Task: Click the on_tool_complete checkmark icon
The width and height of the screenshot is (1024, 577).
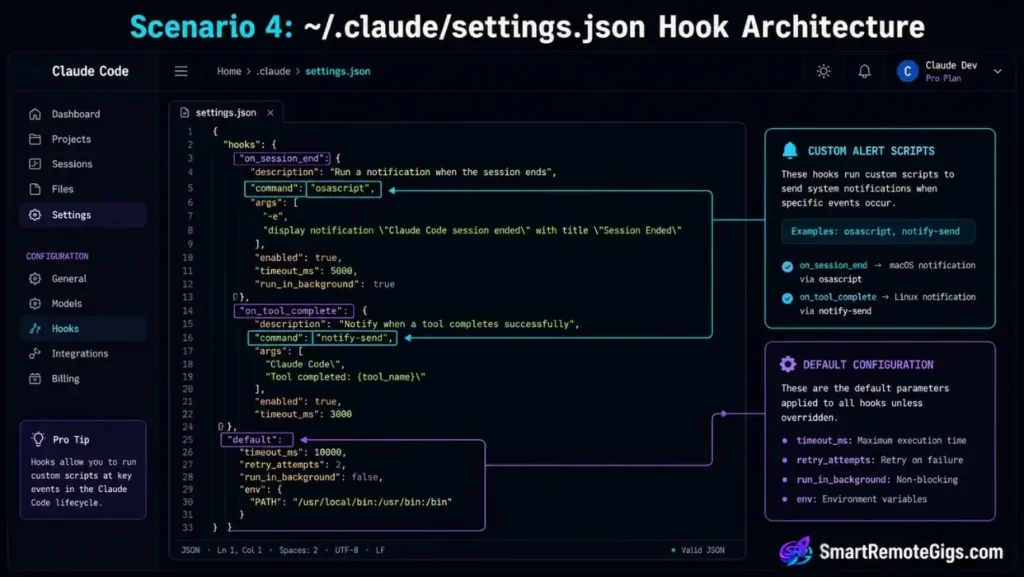Action: 787,298
